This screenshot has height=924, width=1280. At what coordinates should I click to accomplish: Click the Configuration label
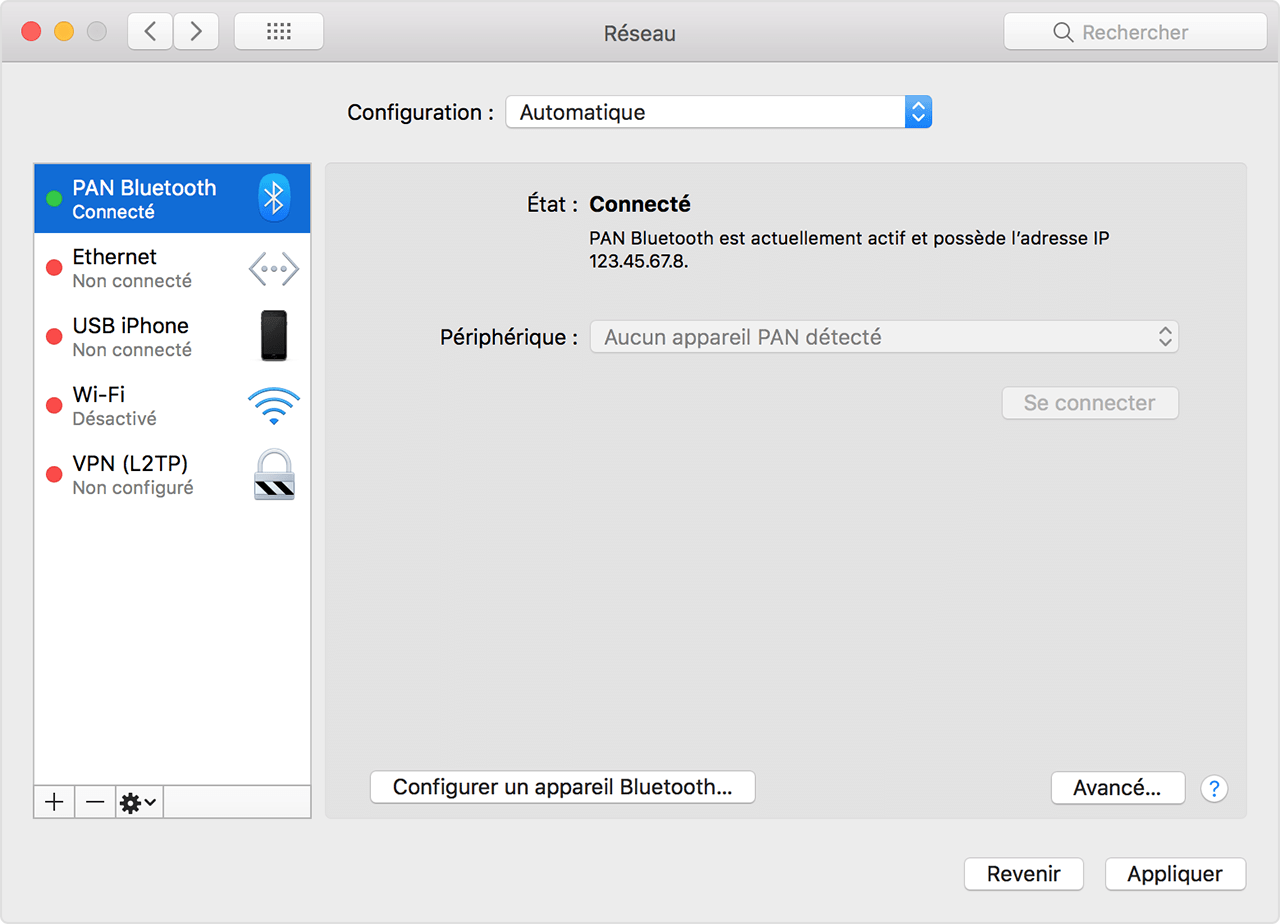click(421, 112)
